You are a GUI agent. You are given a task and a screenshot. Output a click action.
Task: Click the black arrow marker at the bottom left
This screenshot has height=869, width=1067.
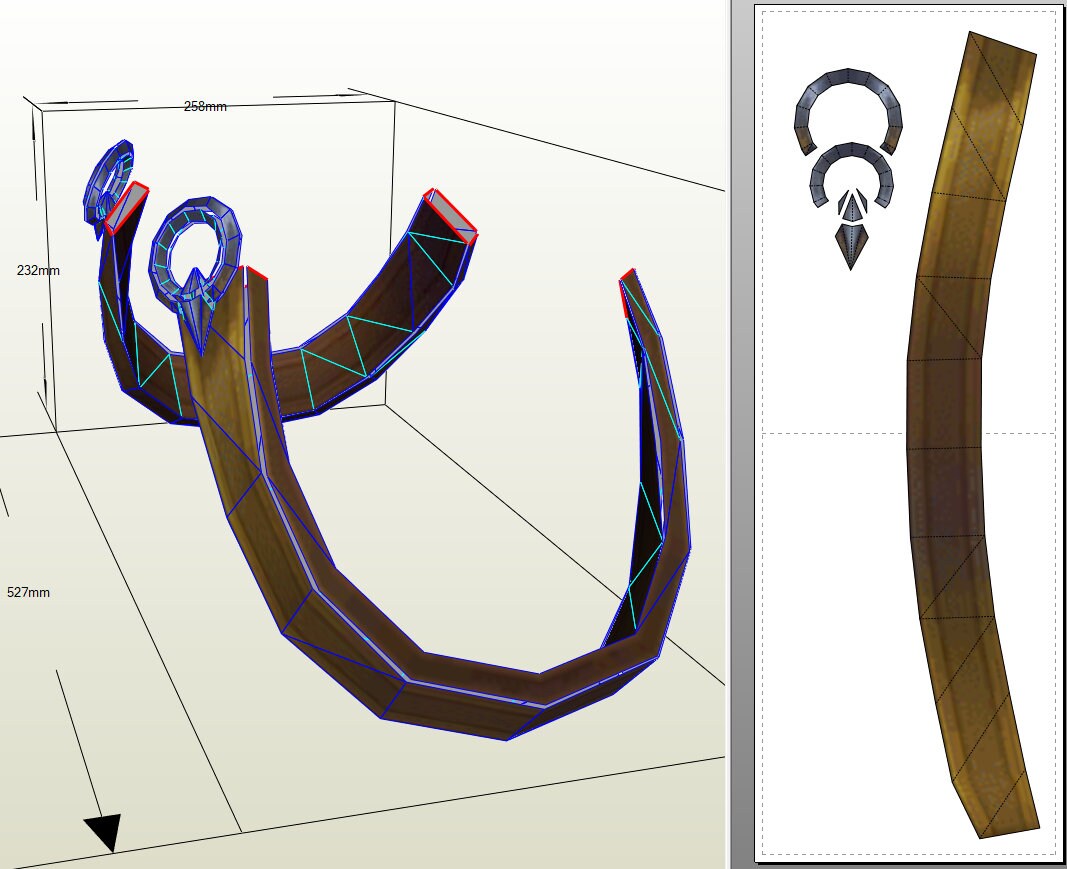coord(103,829)
